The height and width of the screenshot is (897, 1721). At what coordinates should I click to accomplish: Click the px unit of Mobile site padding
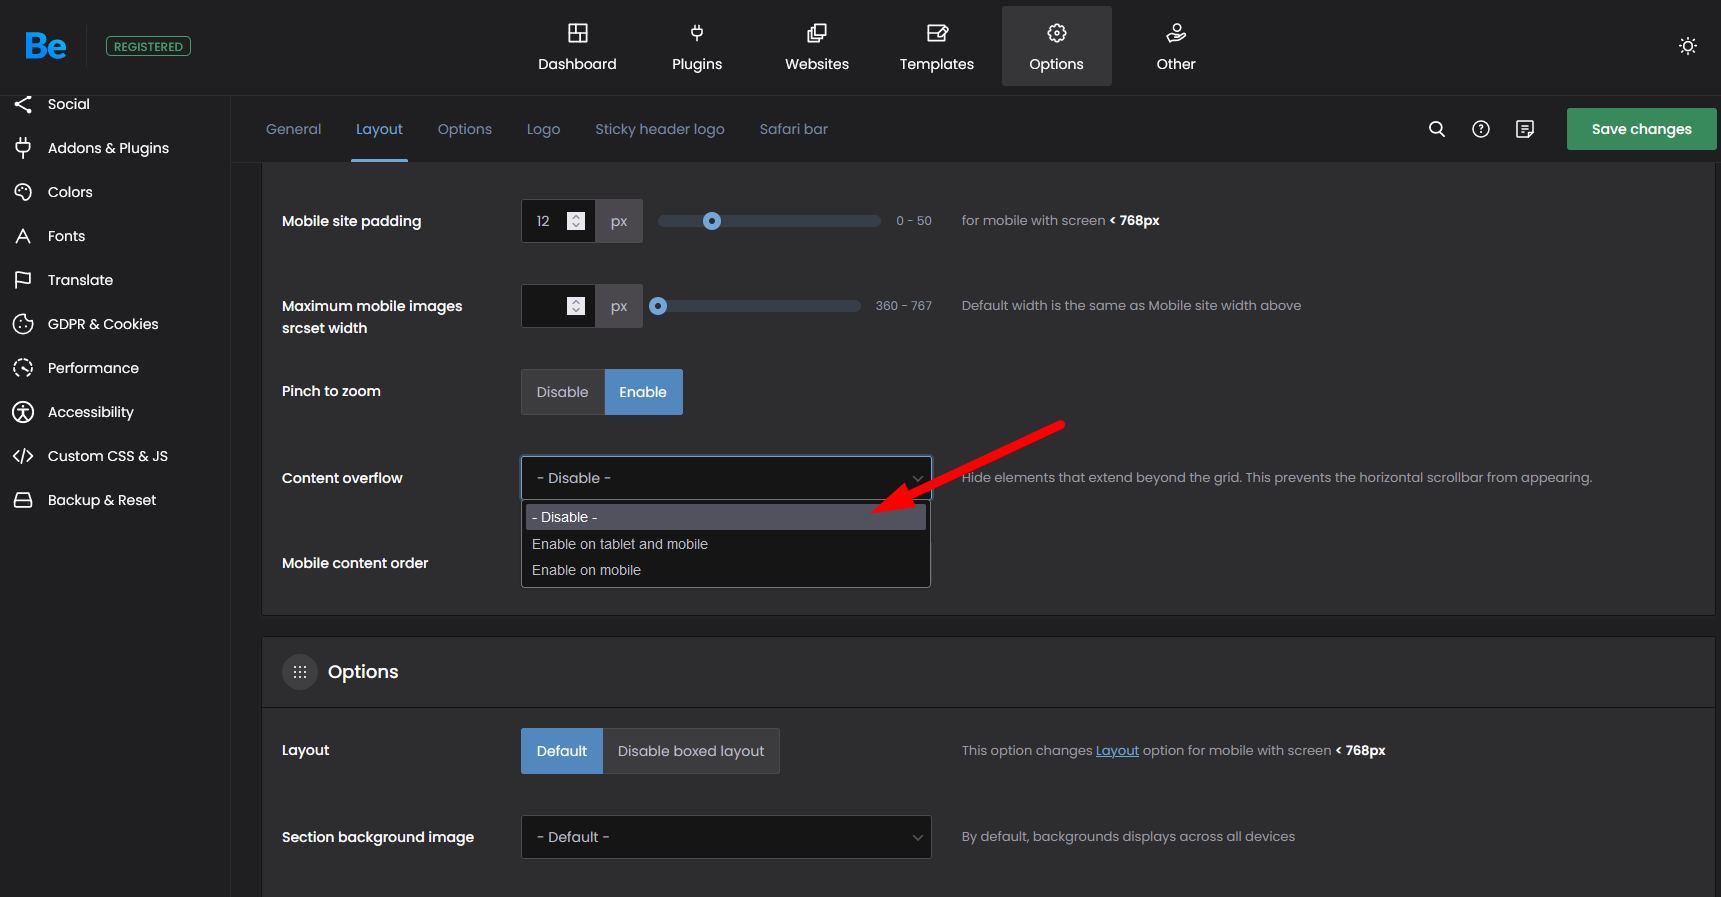(619, 221)
